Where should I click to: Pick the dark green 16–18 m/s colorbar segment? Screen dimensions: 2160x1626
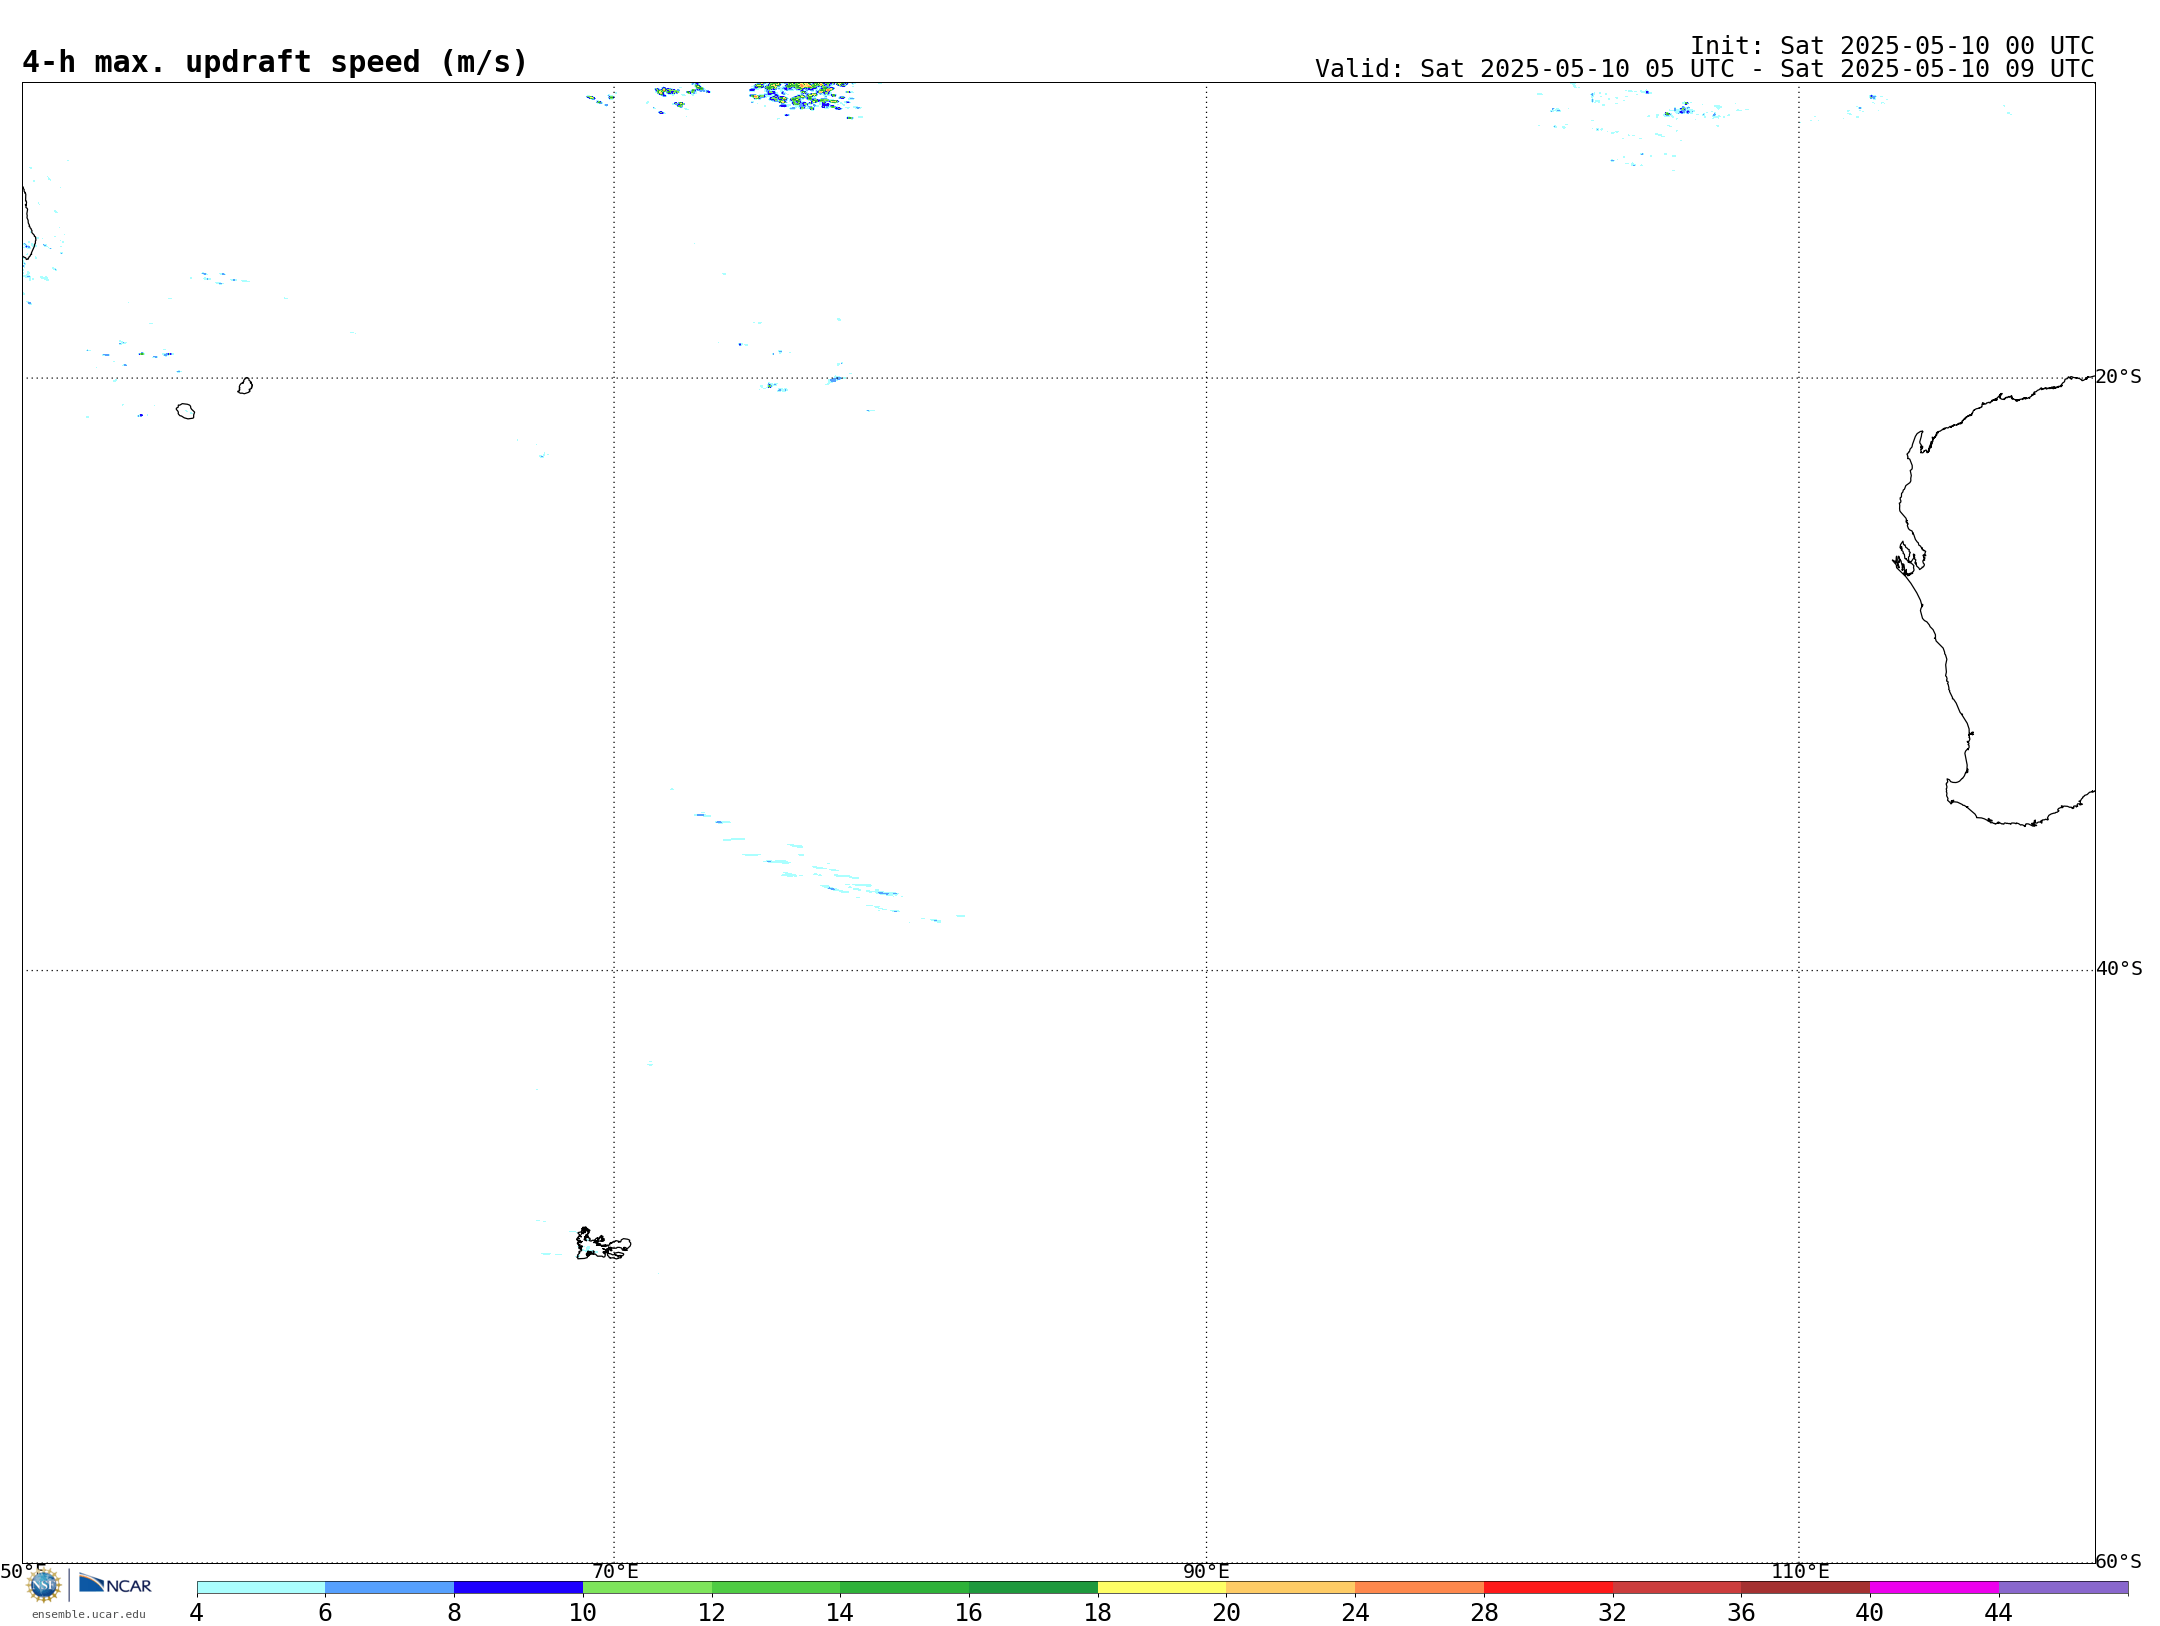coord(1033,1588)
